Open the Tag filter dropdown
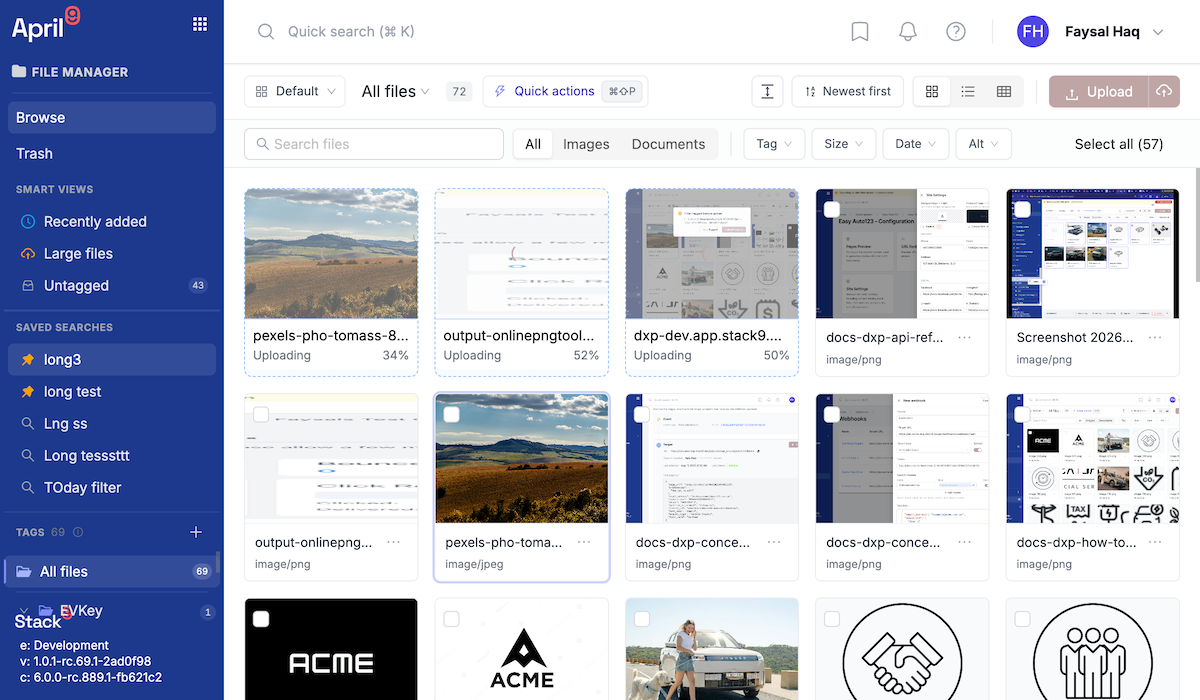1200x700 pixels. (x=775, y=144)
